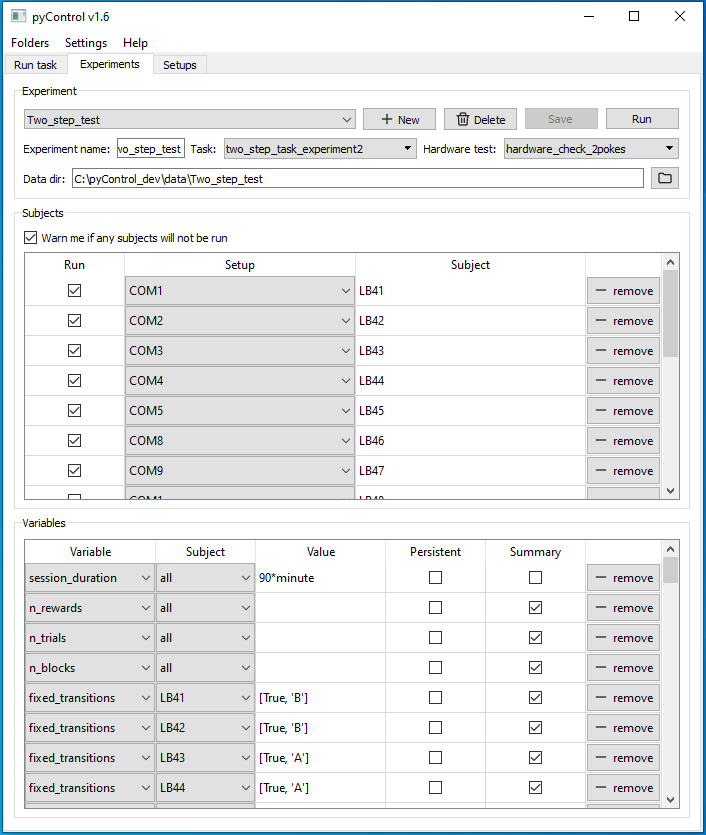Remove the n_blocks variable row

623,668
